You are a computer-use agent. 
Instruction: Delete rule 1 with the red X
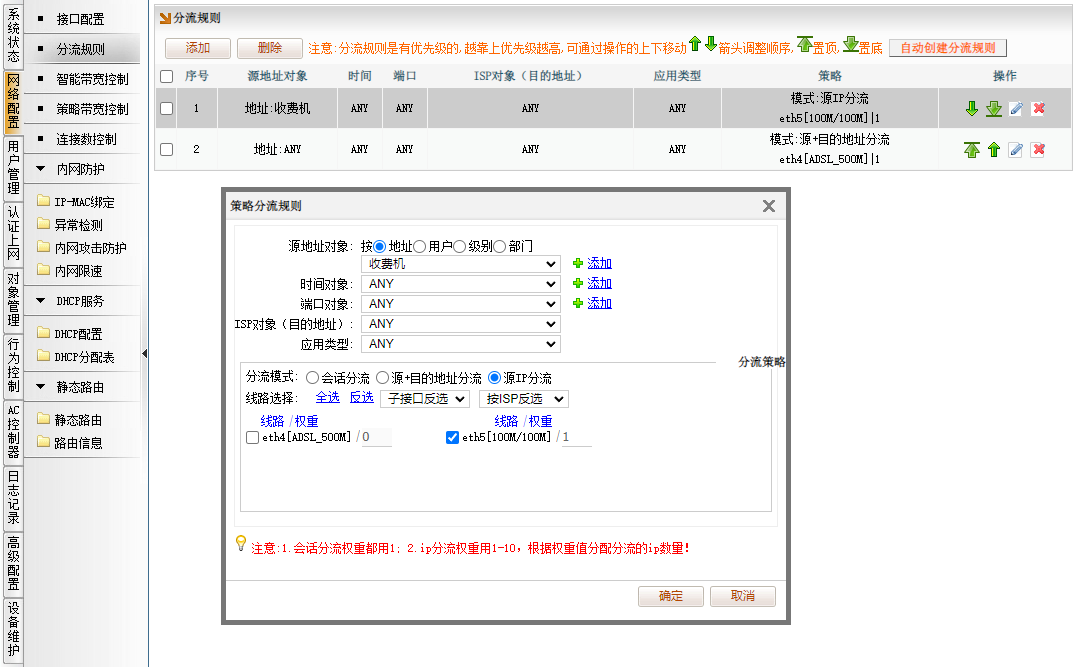click(1038, 109)
